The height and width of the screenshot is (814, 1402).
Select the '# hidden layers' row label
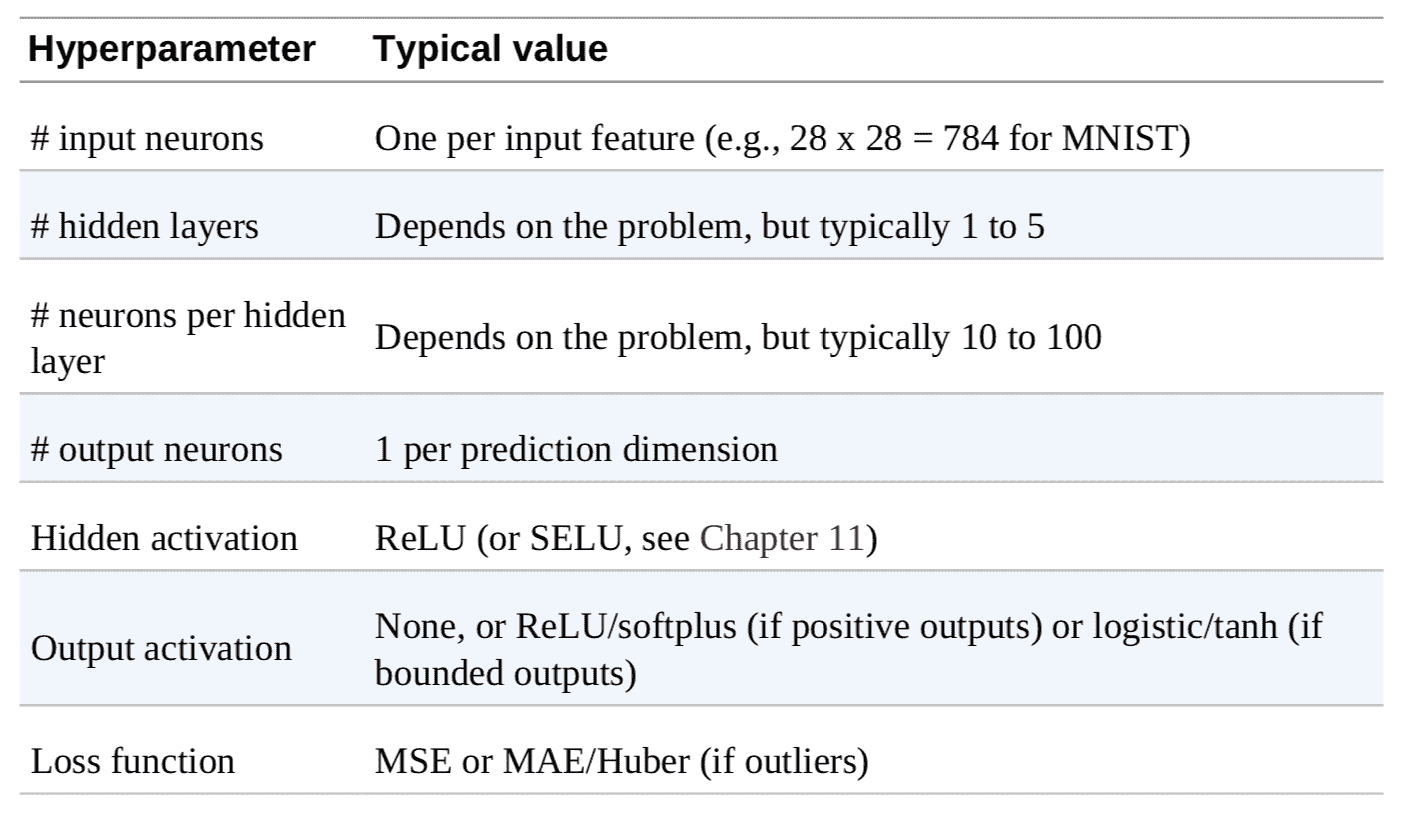pos(144,226)
